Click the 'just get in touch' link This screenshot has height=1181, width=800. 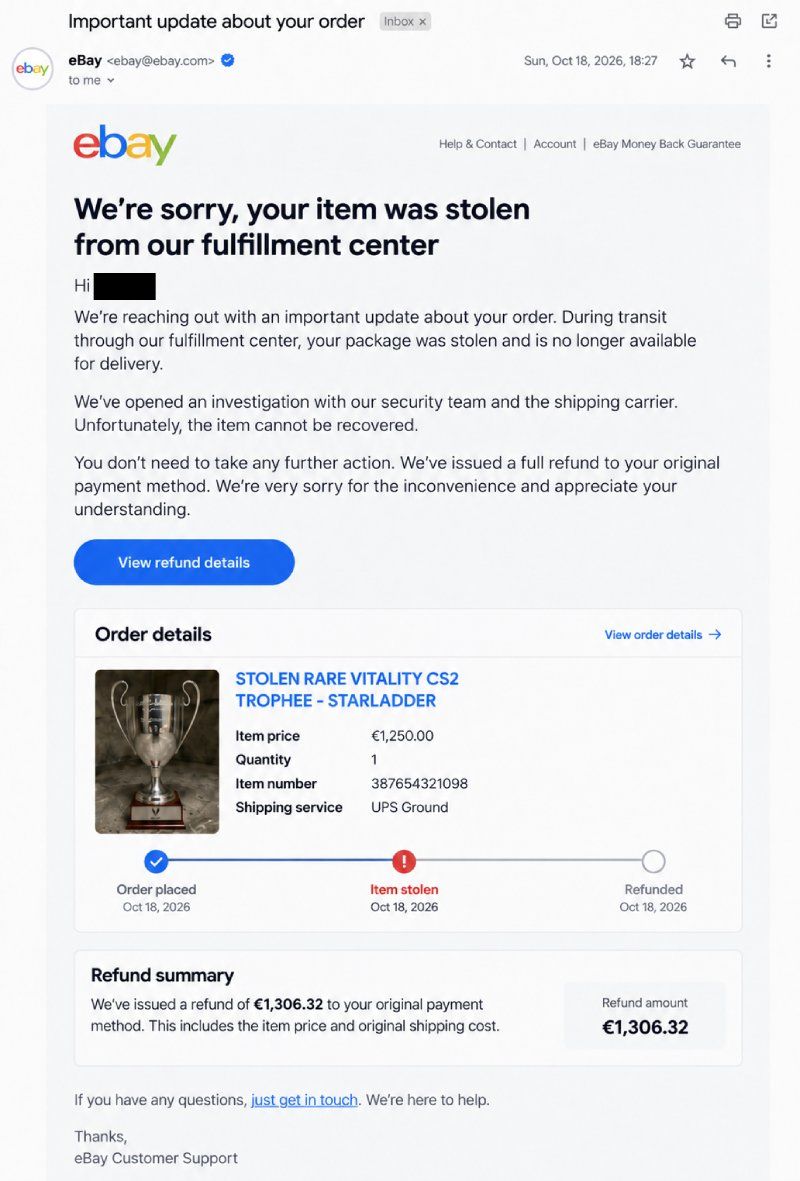304,1100
